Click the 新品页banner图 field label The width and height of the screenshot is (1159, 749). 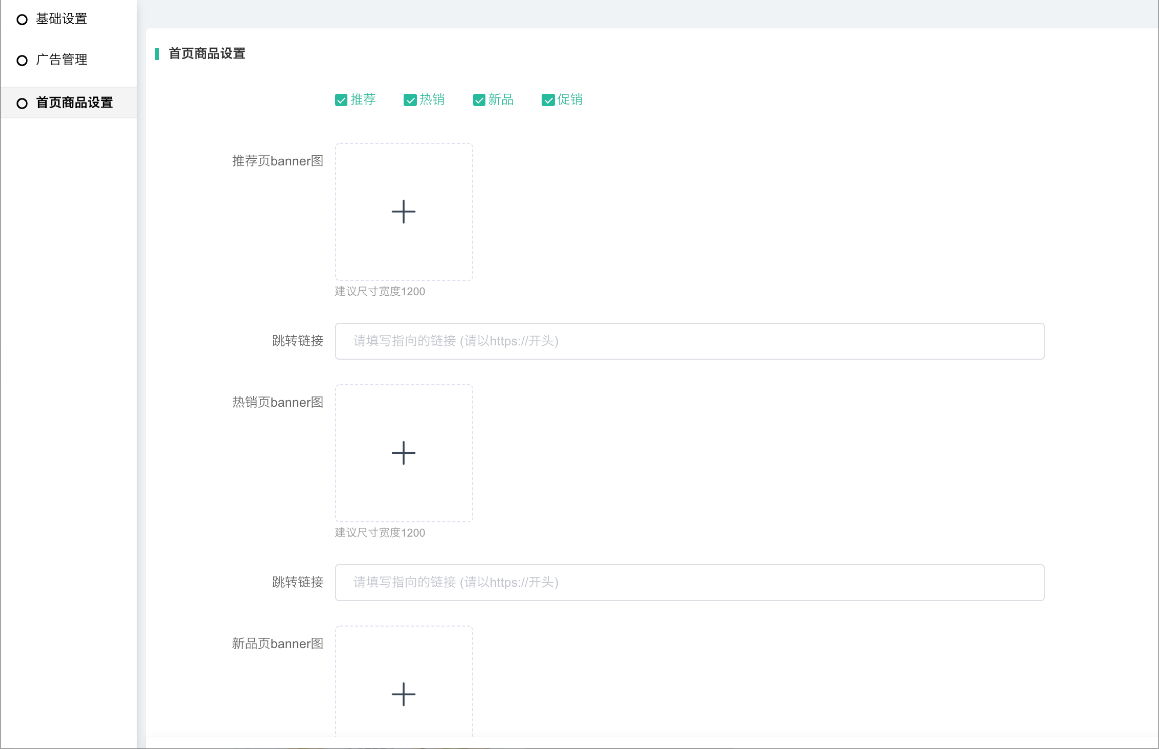tap(277, 643)
